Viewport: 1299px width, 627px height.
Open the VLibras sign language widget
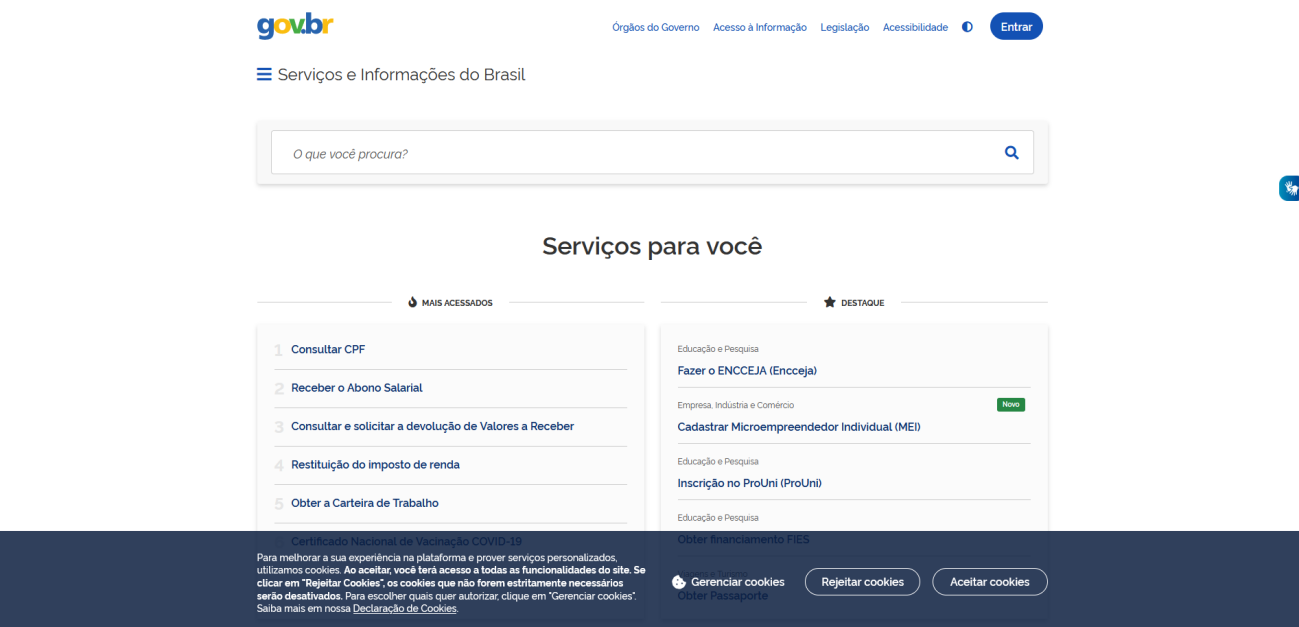(x=1289, y=188)
